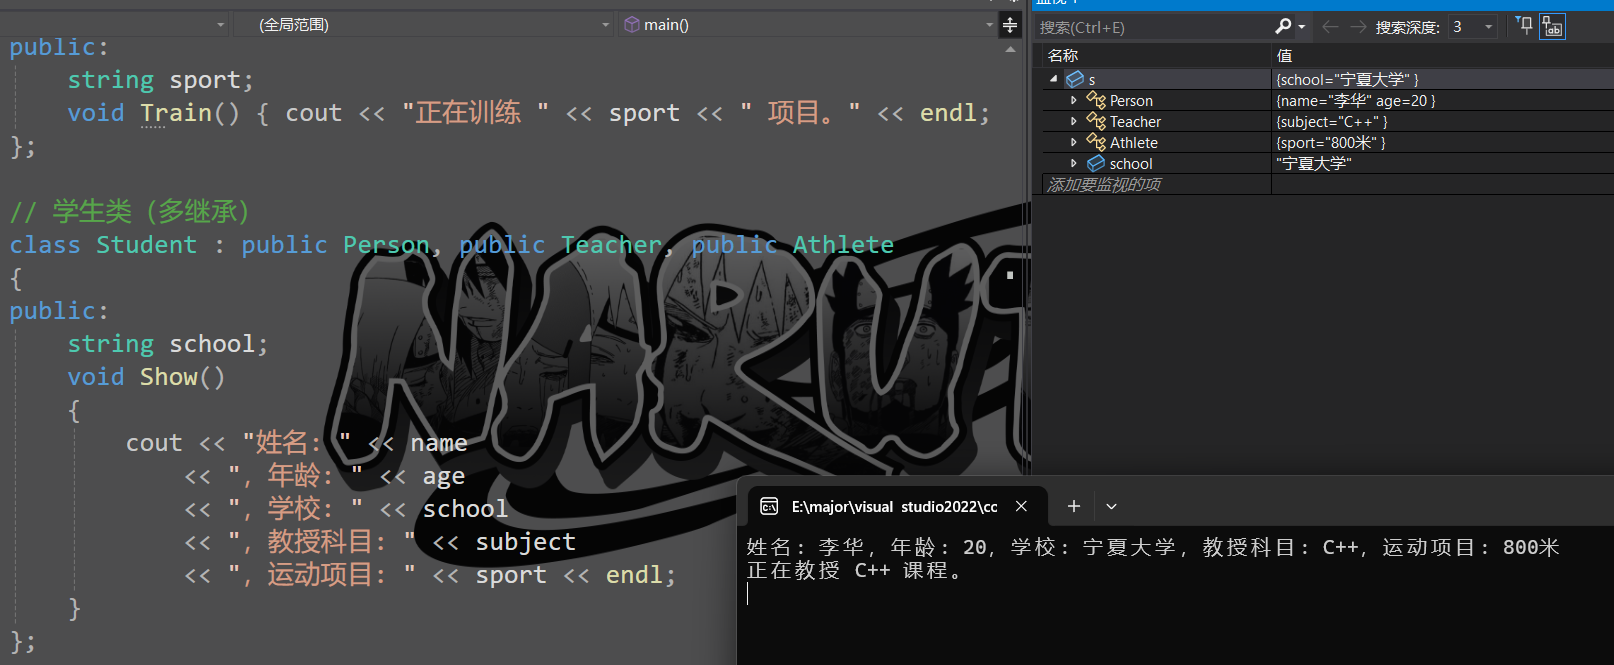Image resolution: width=1614 pixels, height=665 pixels.
Task: Toggle the text visualizer icon in Watch toolbar
Action: [x=1552, y=27]
